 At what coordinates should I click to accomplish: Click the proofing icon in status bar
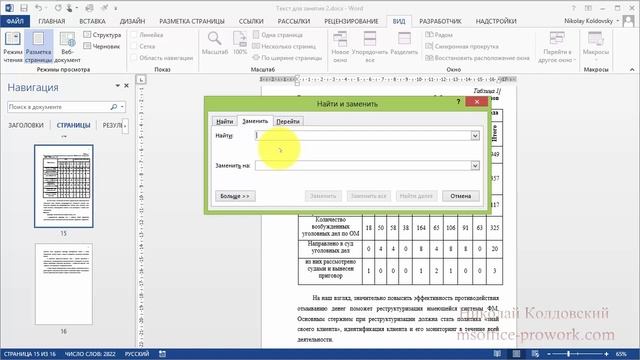(x=162, y=354)
